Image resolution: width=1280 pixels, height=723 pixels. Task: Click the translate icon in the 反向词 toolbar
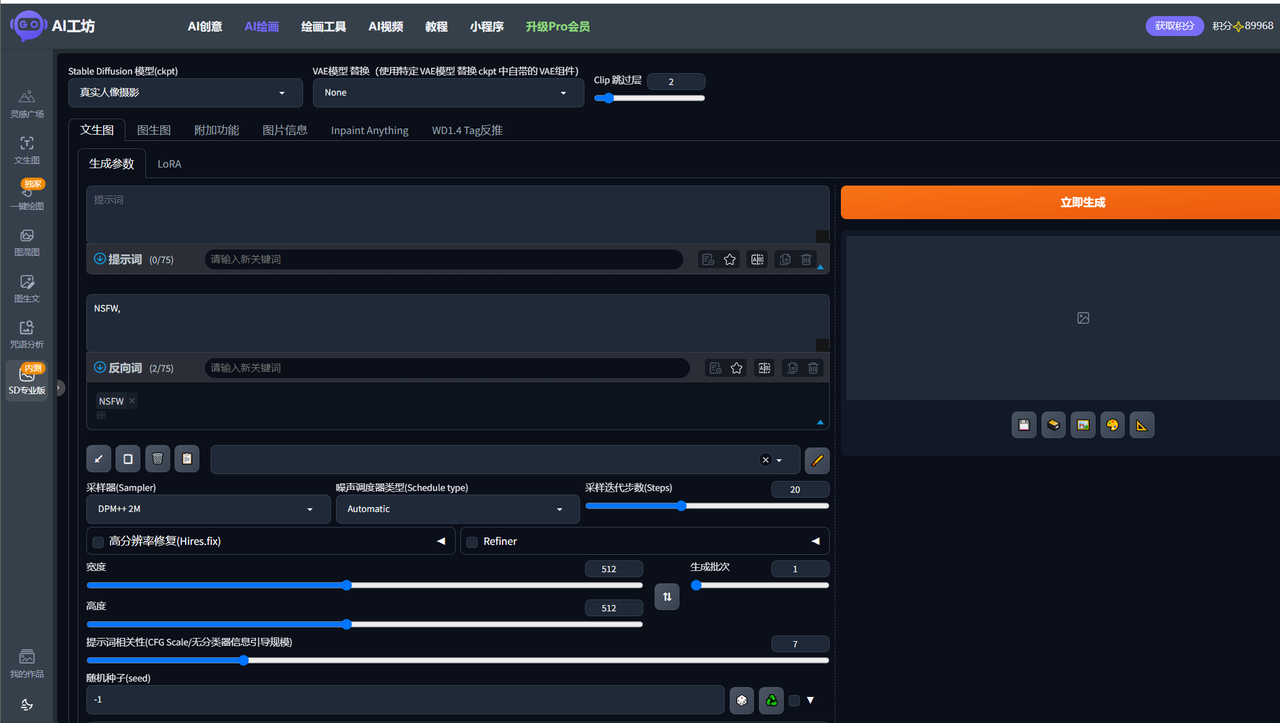[765, 368]
